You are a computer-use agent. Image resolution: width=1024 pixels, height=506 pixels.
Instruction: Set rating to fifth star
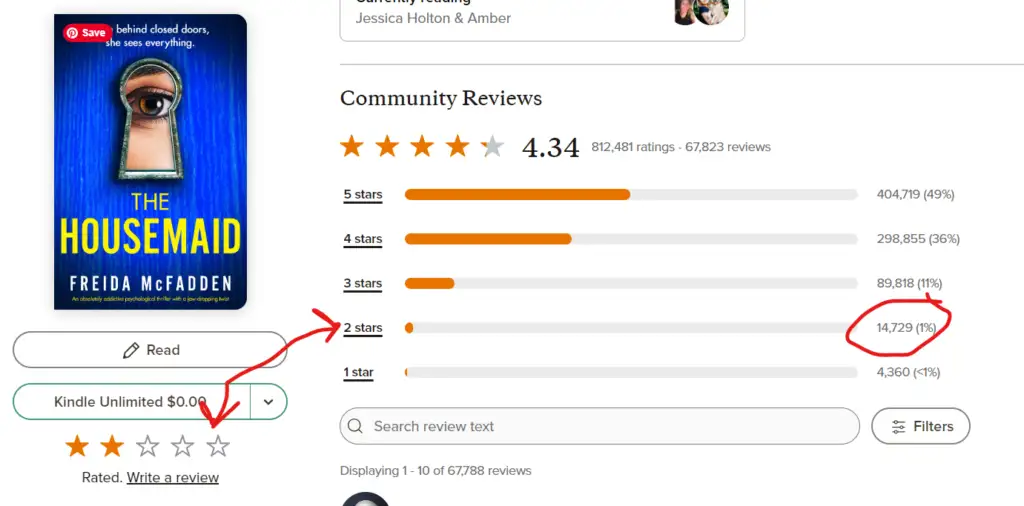(217, 447)
